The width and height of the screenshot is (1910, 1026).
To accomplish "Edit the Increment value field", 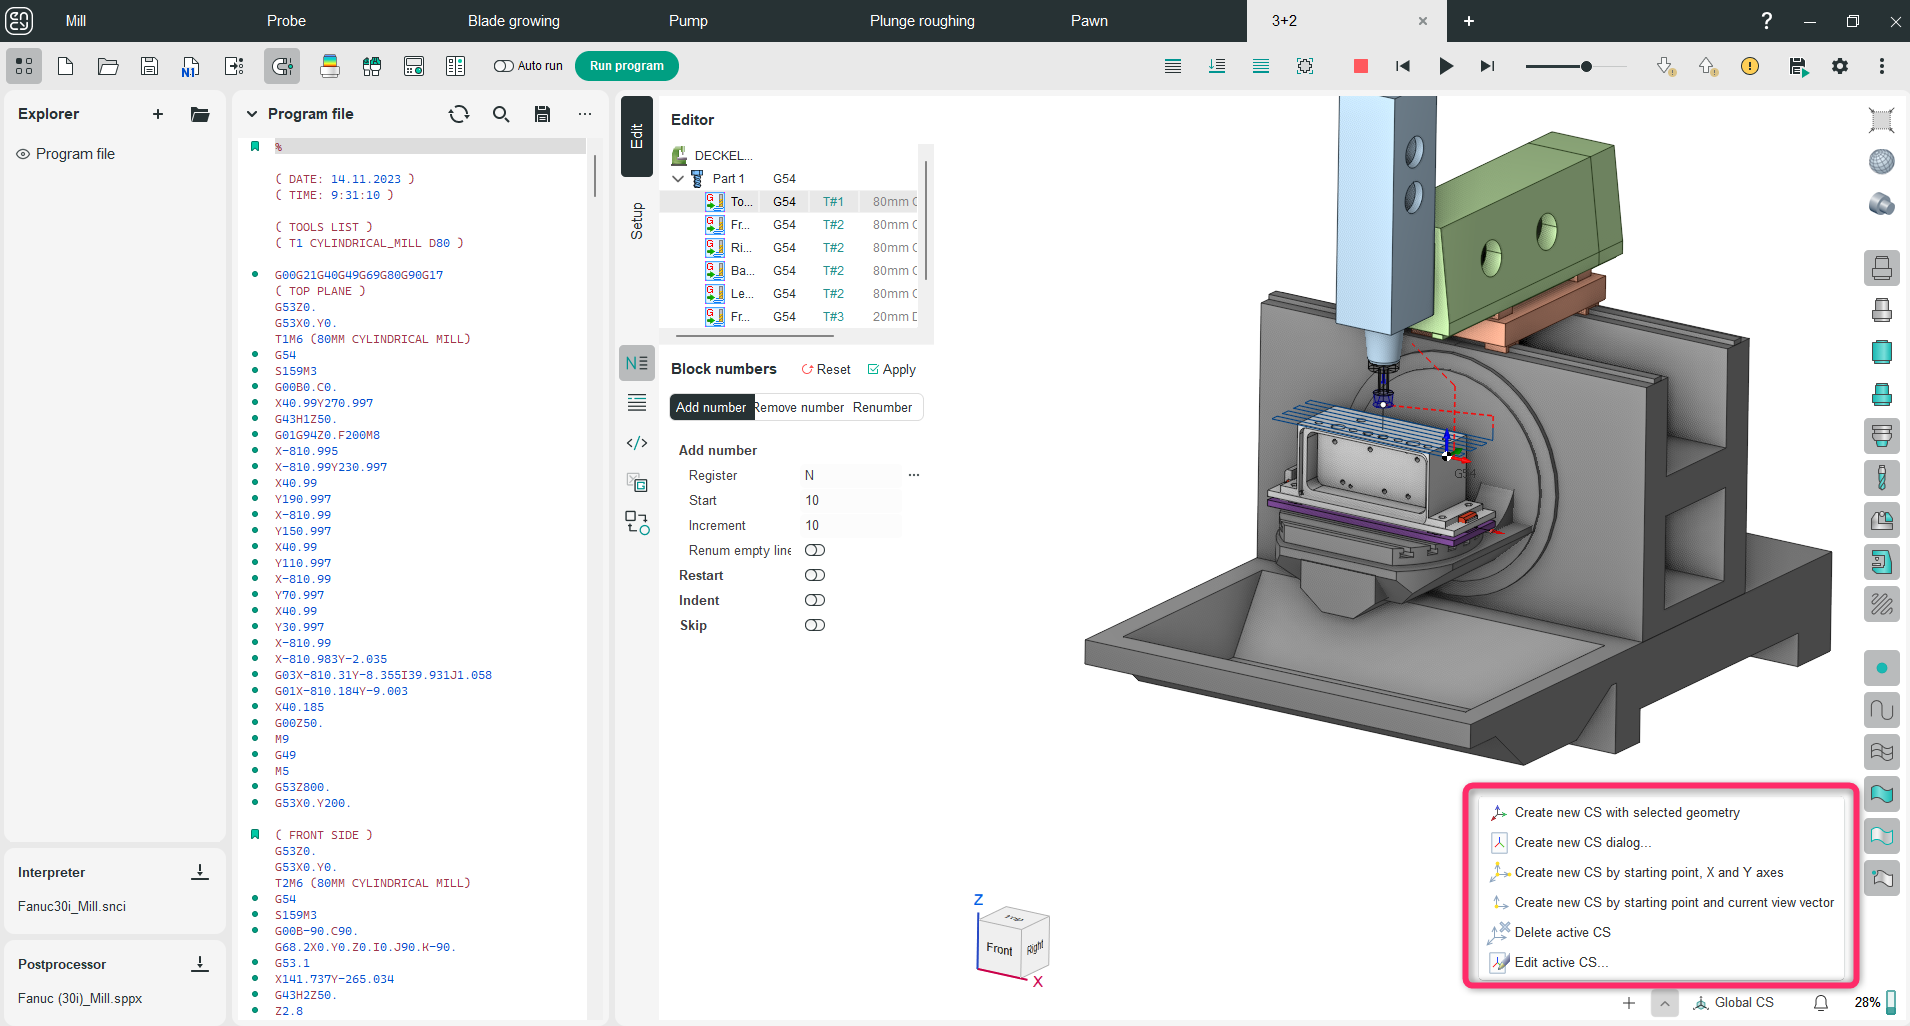I will tap(850, 525).
